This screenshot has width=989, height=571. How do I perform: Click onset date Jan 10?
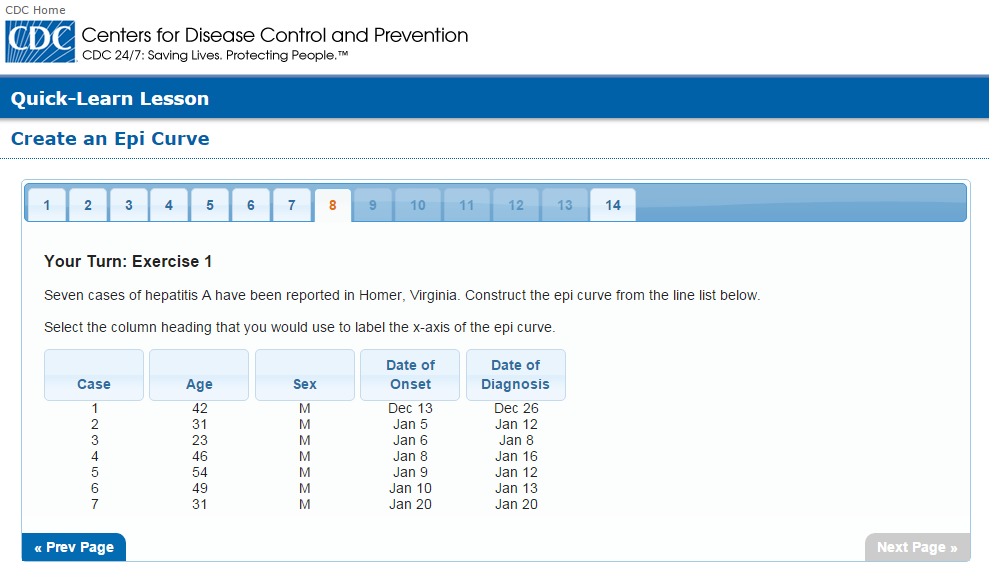click(x=410, y=488)
